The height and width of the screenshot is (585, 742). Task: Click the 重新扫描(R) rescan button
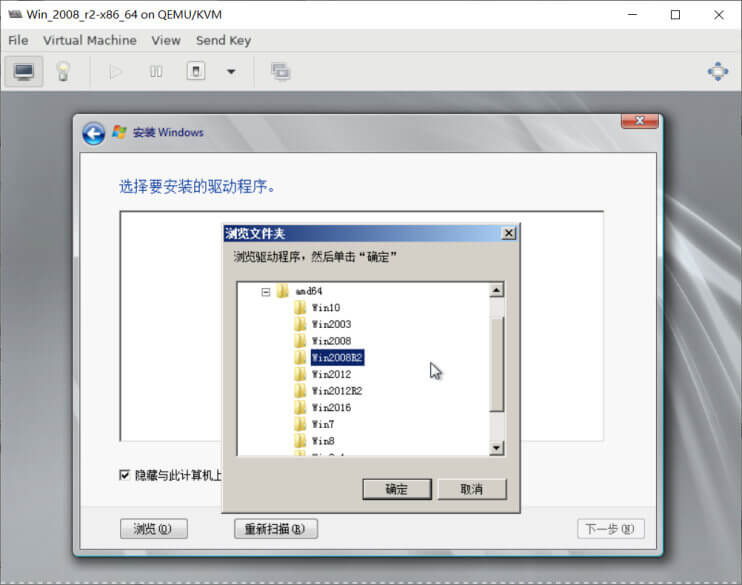coord(276,529)
